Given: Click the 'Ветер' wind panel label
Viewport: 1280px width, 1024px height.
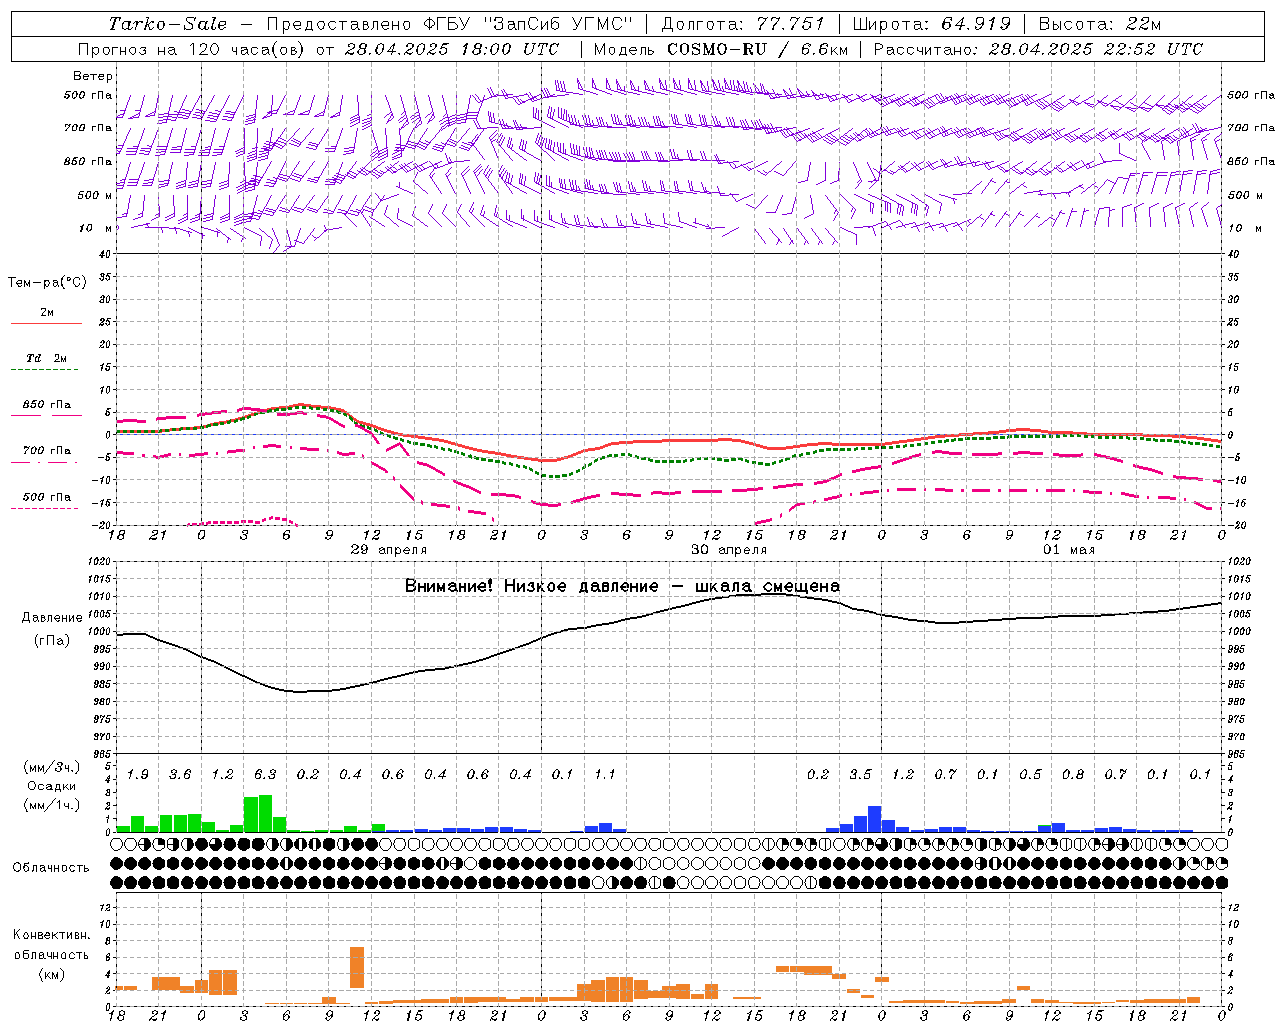Looking at the screenshot, I should [x=93, y=76].
